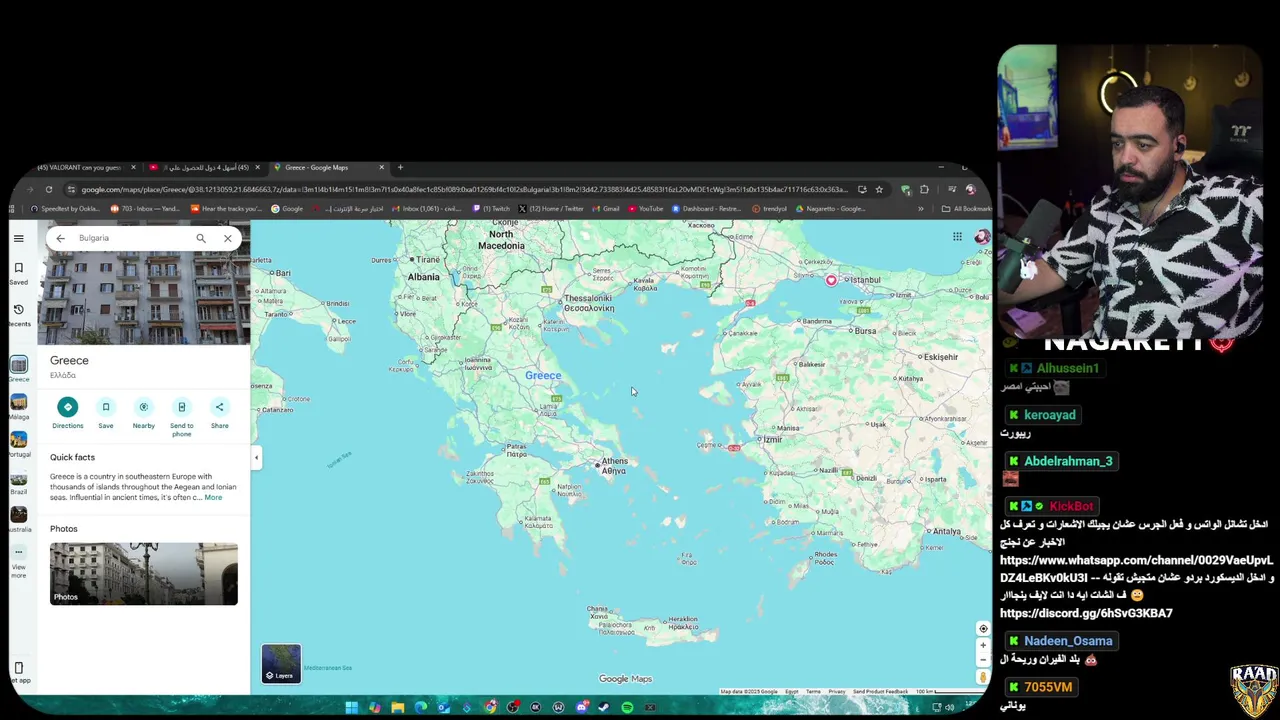Click the Google account avatar on map
The width and height of the screenshot is (1280, 720).
pos(982,237)
